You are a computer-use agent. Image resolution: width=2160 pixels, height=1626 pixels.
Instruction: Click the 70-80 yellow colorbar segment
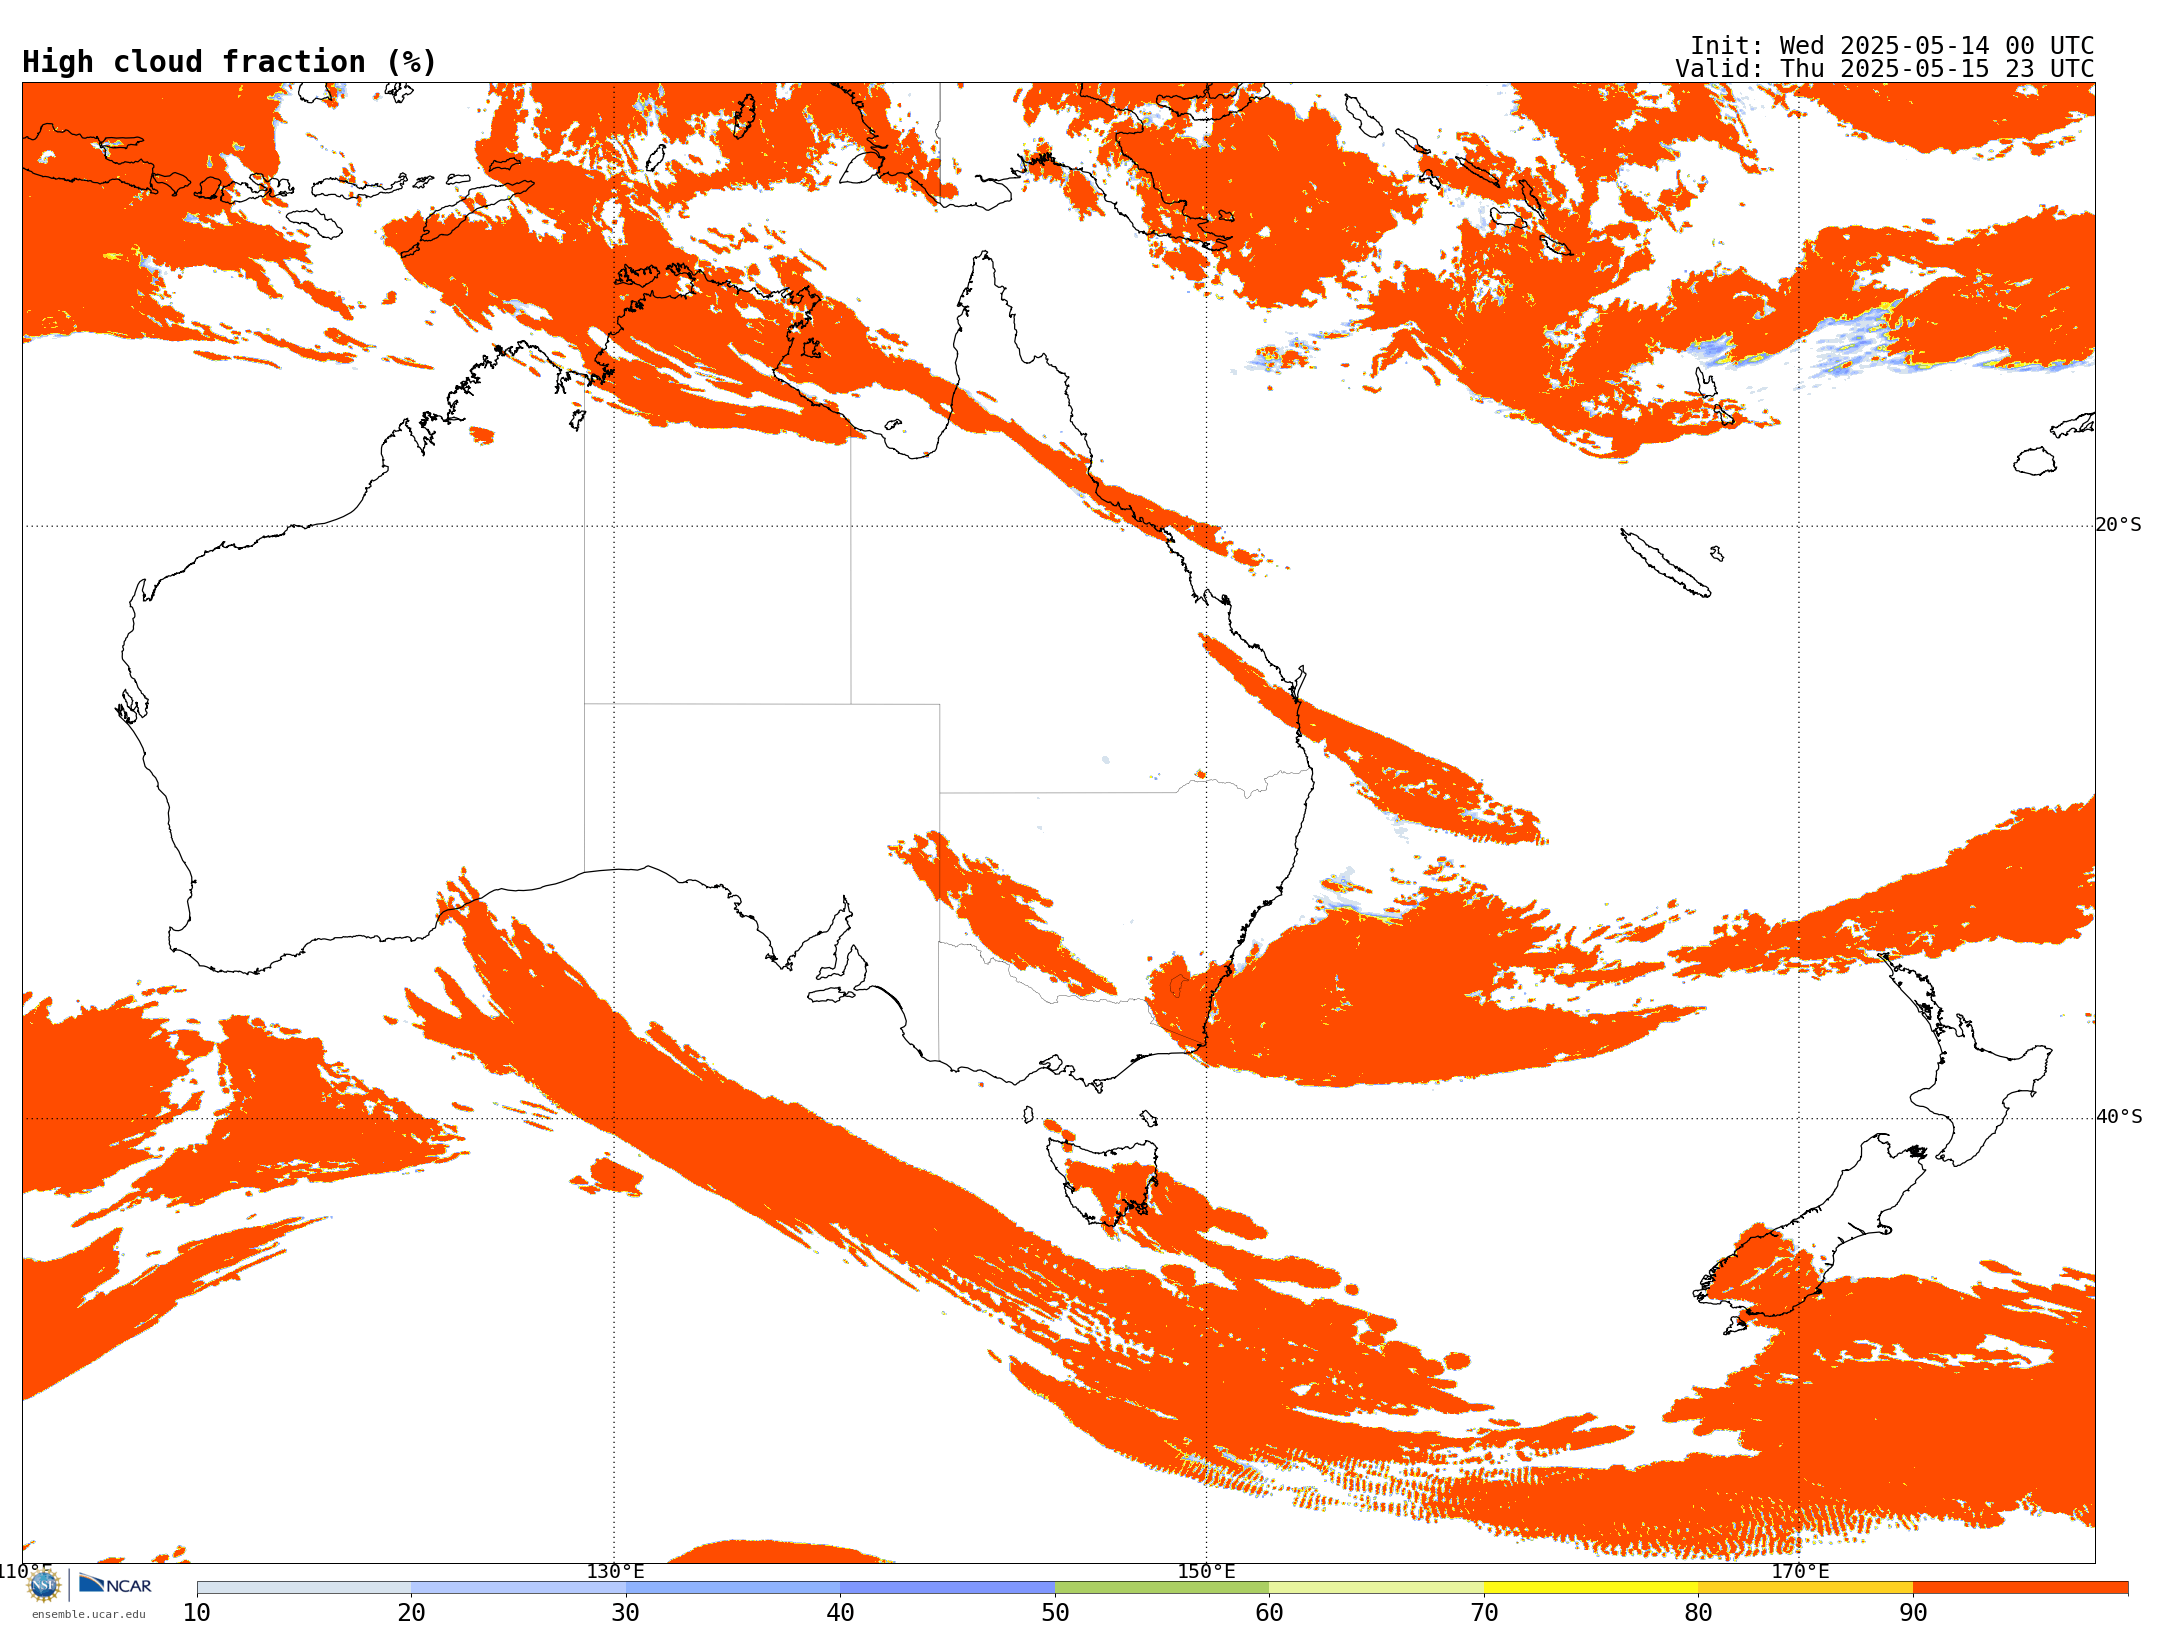click(x=1591, y=1588)
